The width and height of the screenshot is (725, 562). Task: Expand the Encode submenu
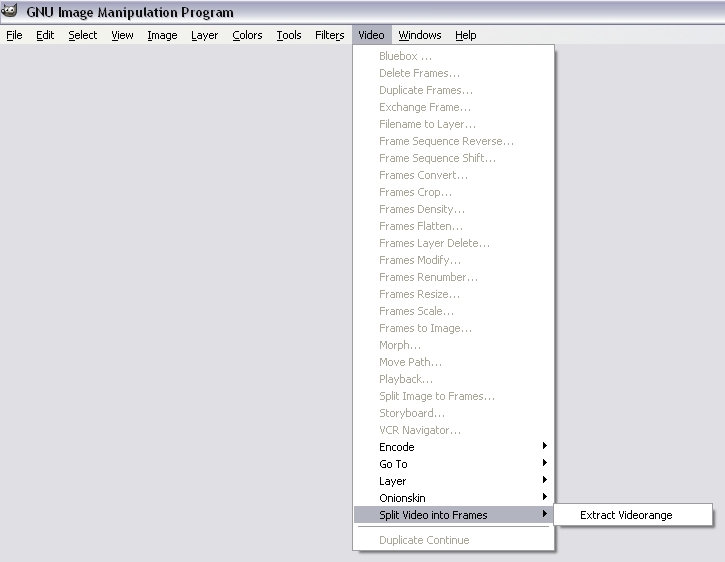[397, 447]
